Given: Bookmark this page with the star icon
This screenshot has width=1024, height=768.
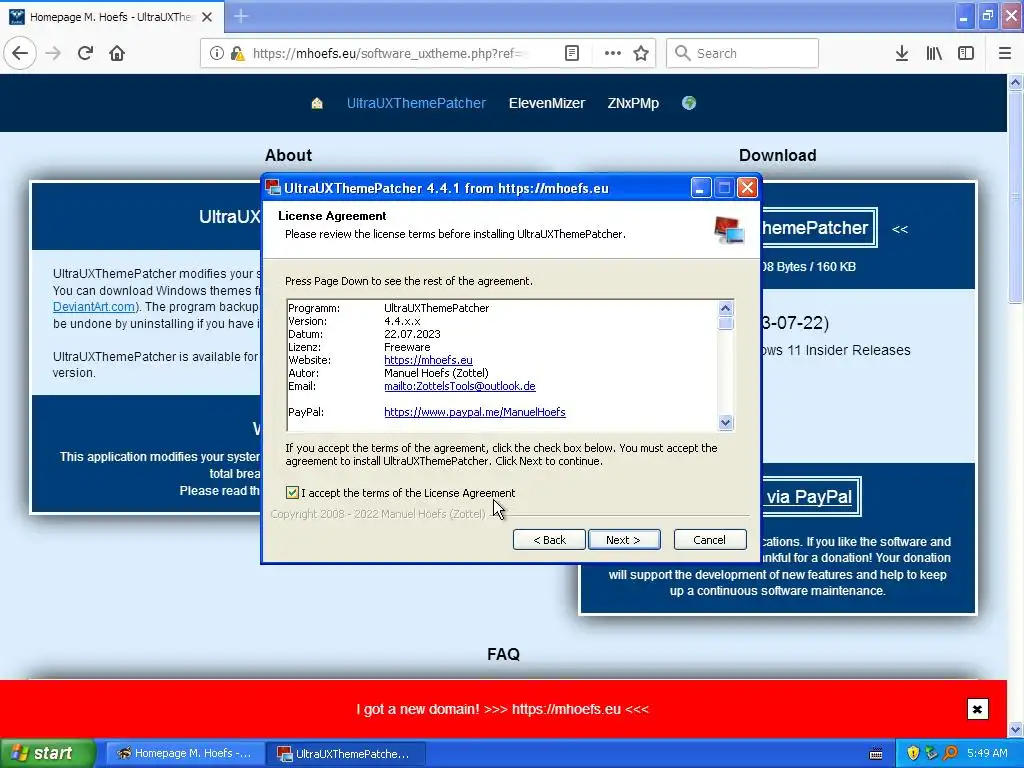Looking at the screenshot, I should [x=641, y=53].
